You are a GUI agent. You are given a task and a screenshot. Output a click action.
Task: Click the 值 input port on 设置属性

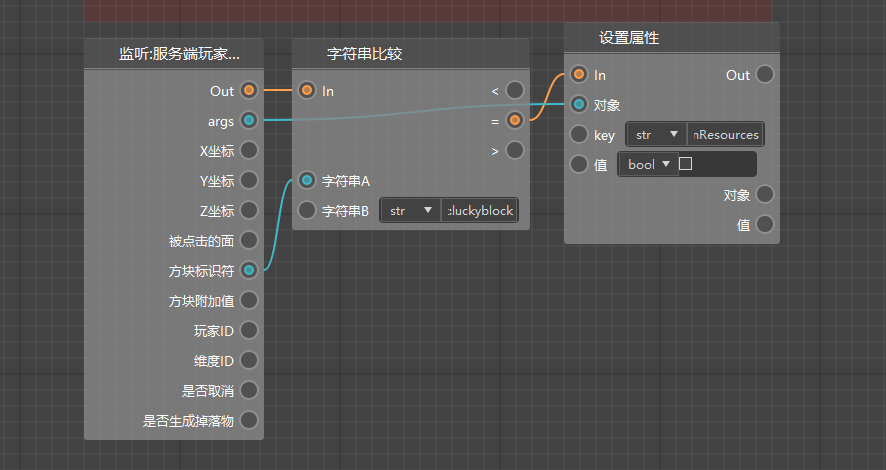click(x=579, y=164)
